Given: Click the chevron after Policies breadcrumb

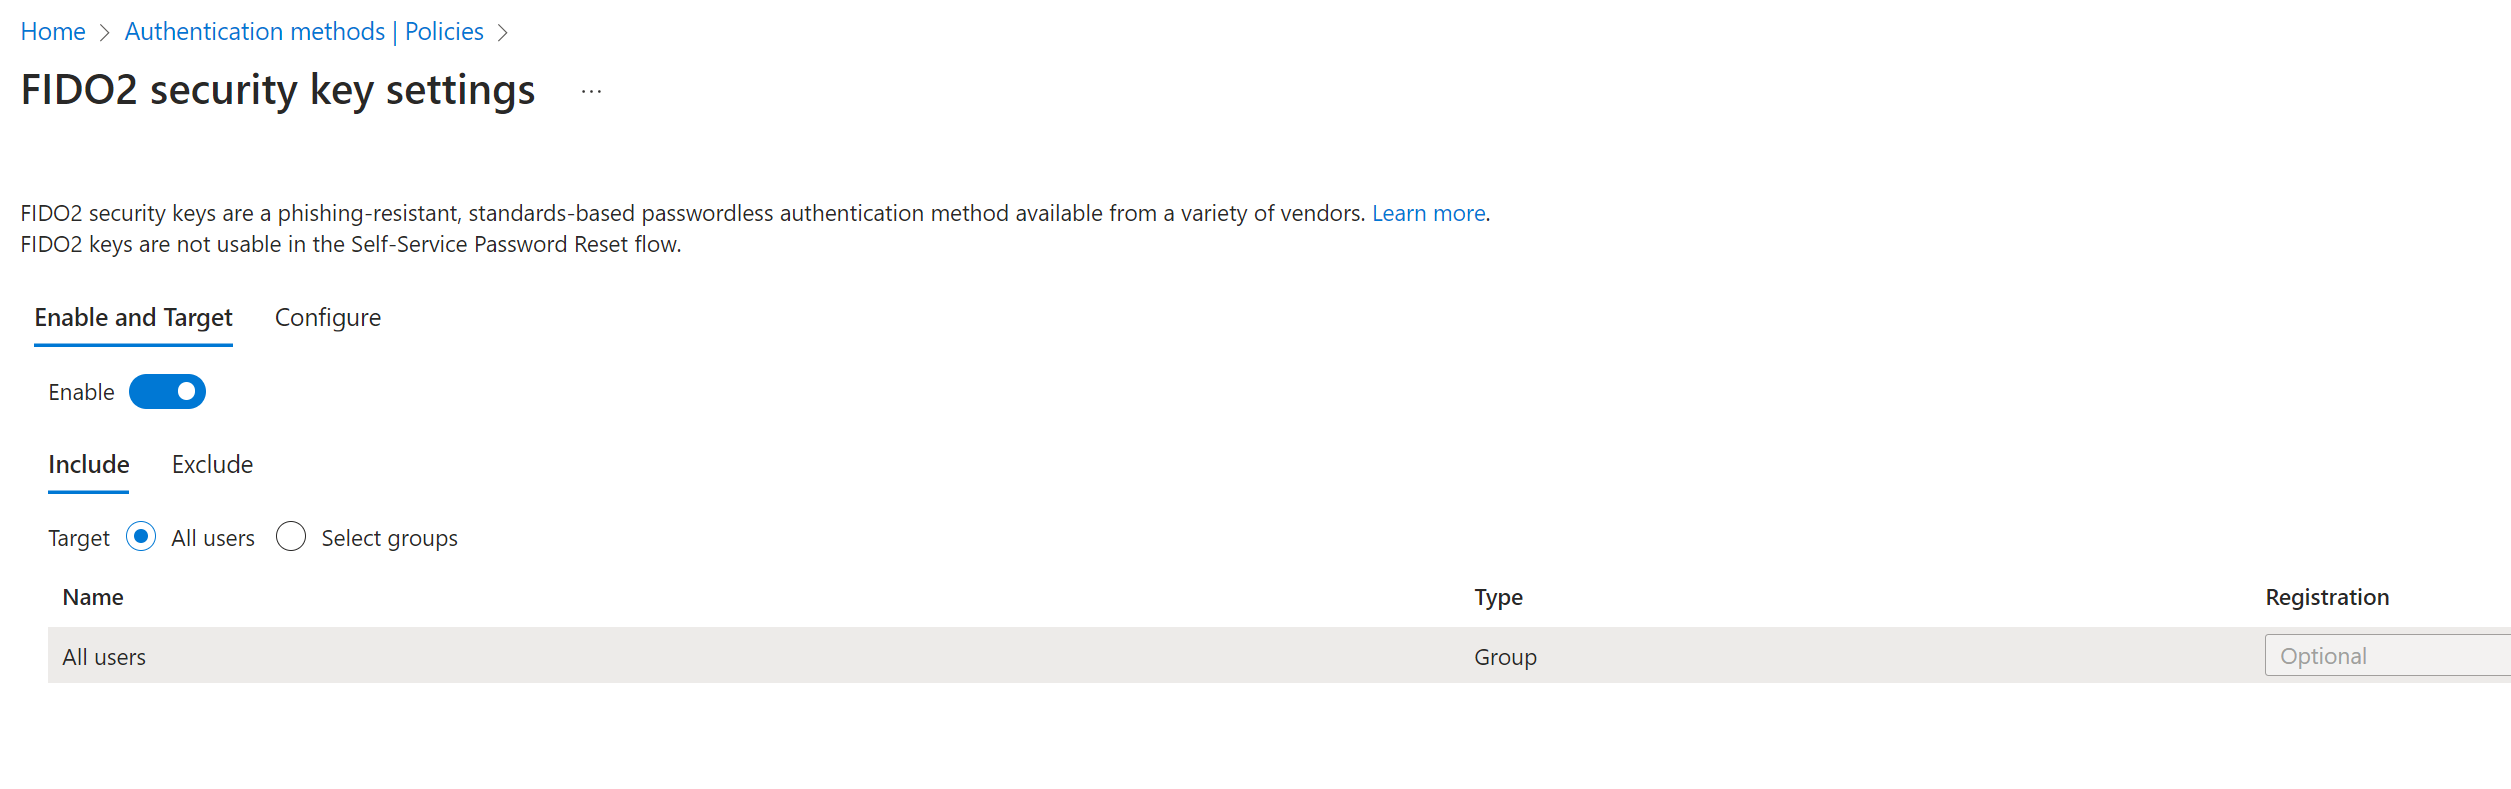Looking at the screenshot, I should tap(503, 33).
